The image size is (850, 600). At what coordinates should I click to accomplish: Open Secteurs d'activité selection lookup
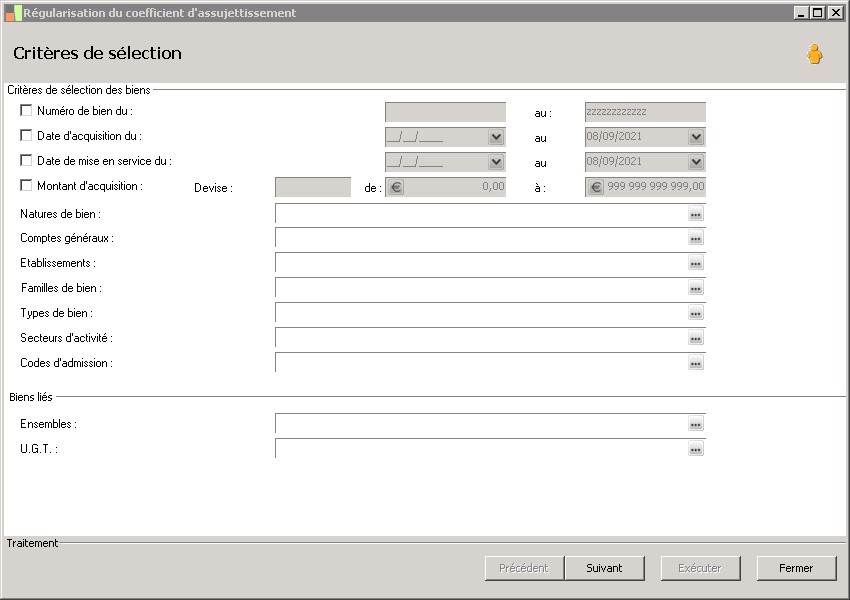click(x=696, y=339)
